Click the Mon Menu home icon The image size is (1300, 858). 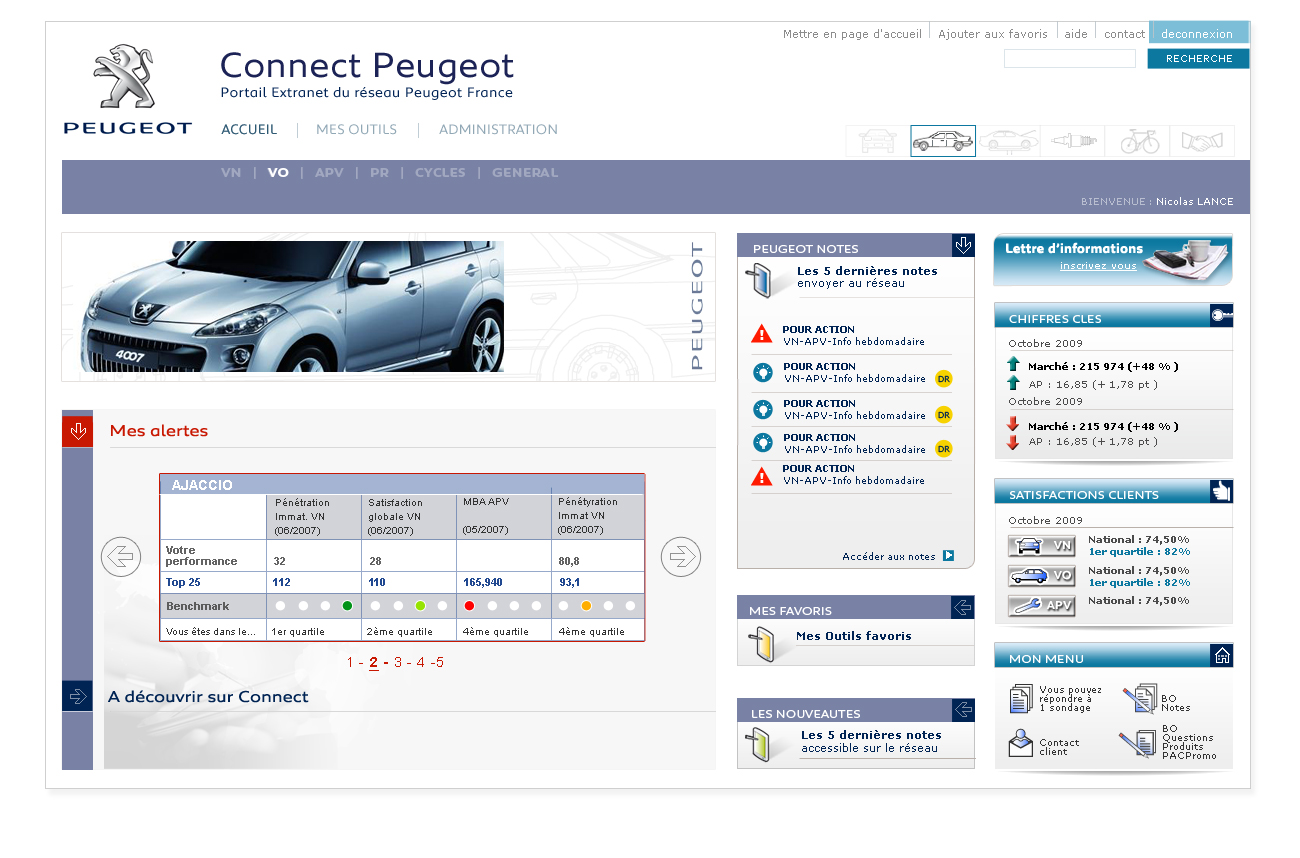click(1221, 655)
